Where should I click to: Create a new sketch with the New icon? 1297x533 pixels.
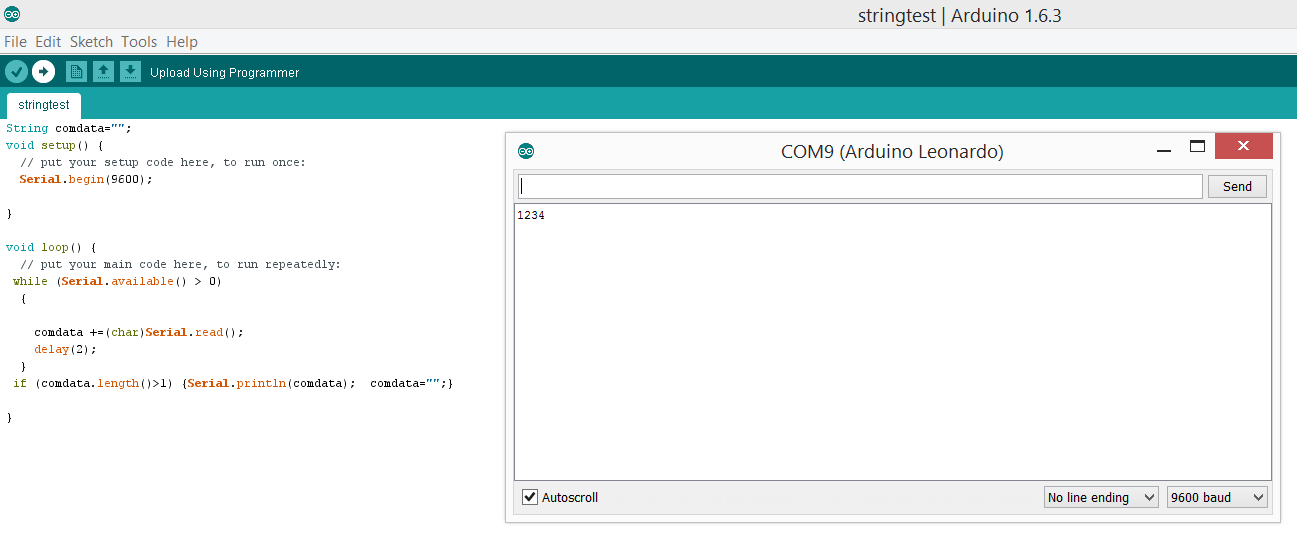click(76, 72)
